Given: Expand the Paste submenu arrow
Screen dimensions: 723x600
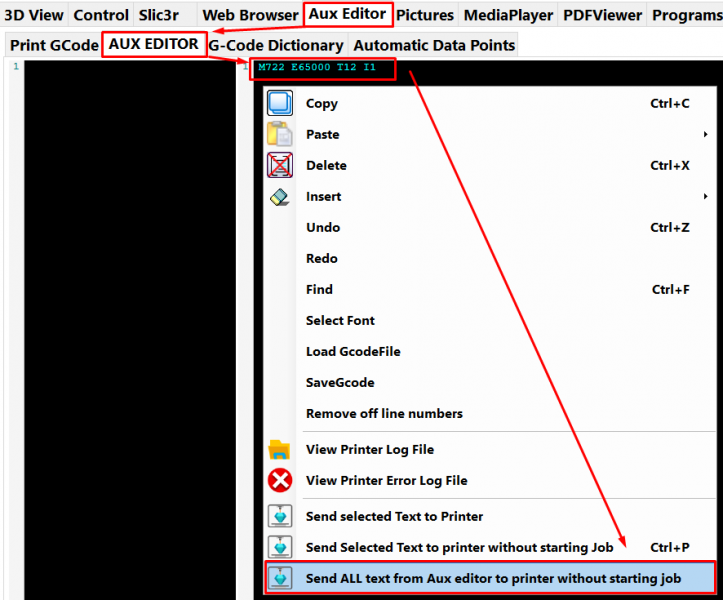Looking at the screenshot, I should pyautogui.click(x=705, y=134).
